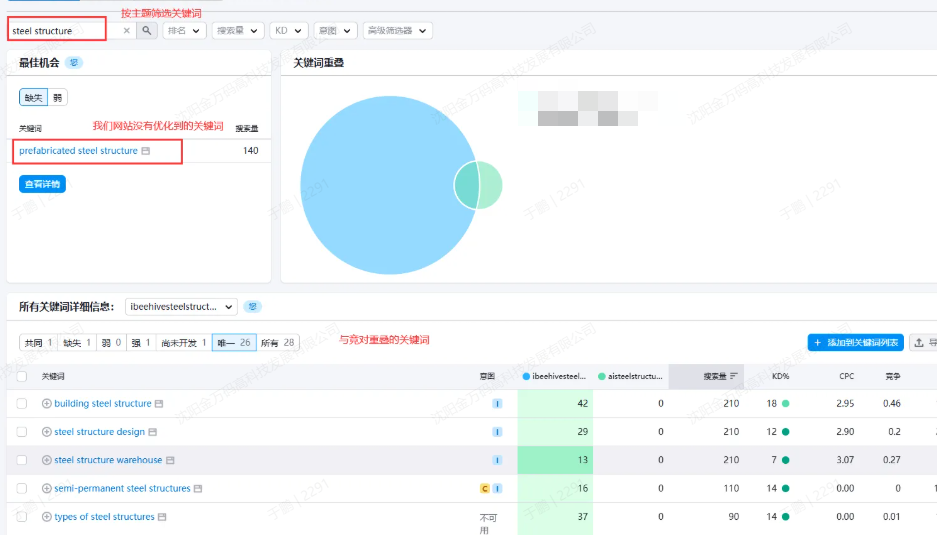Click the magnifier search icon
The image size is (937, 535).
[x=147, y=31]
